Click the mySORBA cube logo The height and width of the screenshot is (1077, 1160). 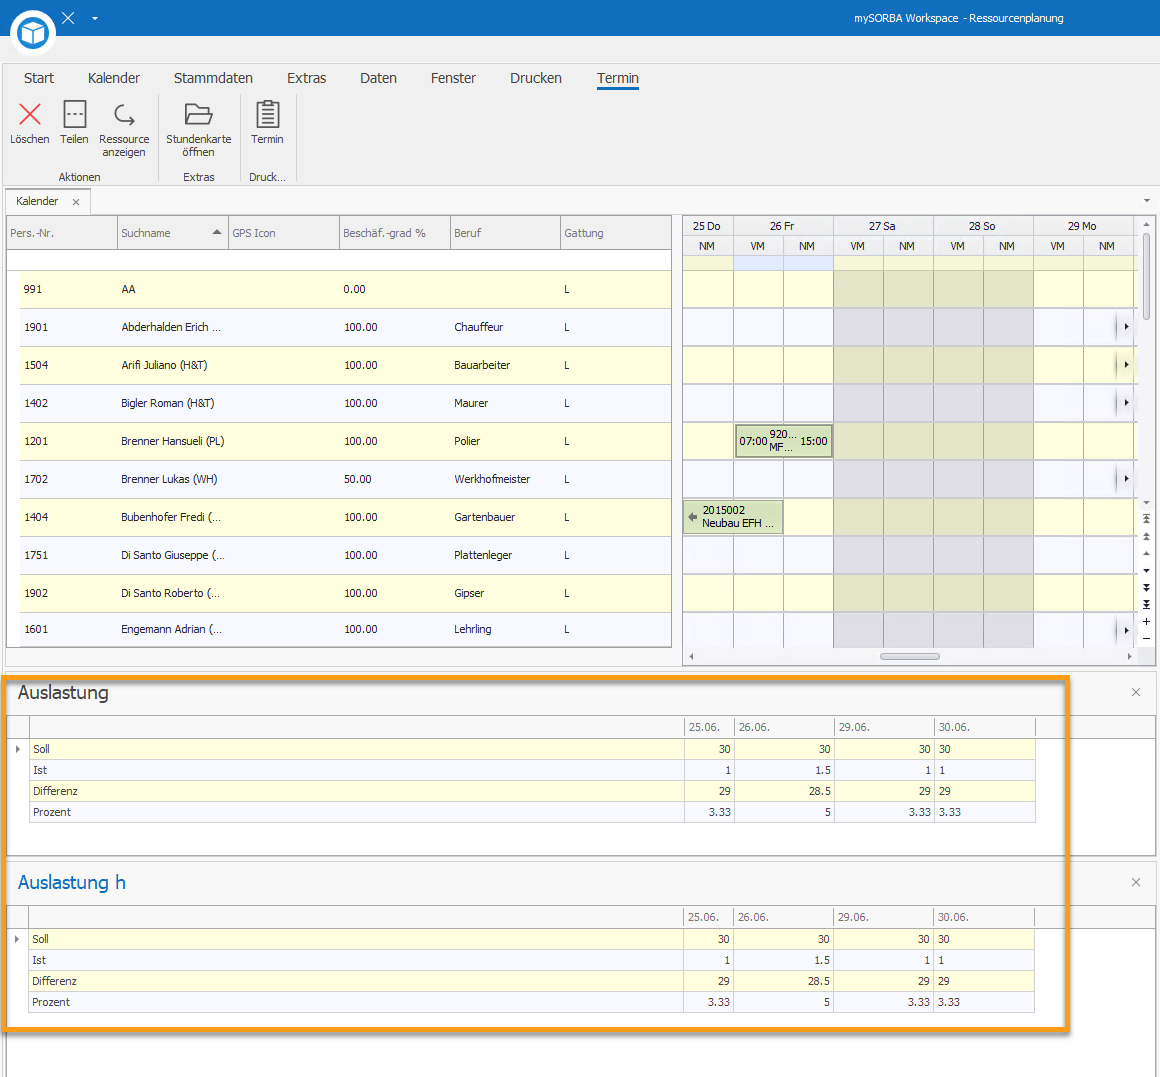click(x=33, y=33)
